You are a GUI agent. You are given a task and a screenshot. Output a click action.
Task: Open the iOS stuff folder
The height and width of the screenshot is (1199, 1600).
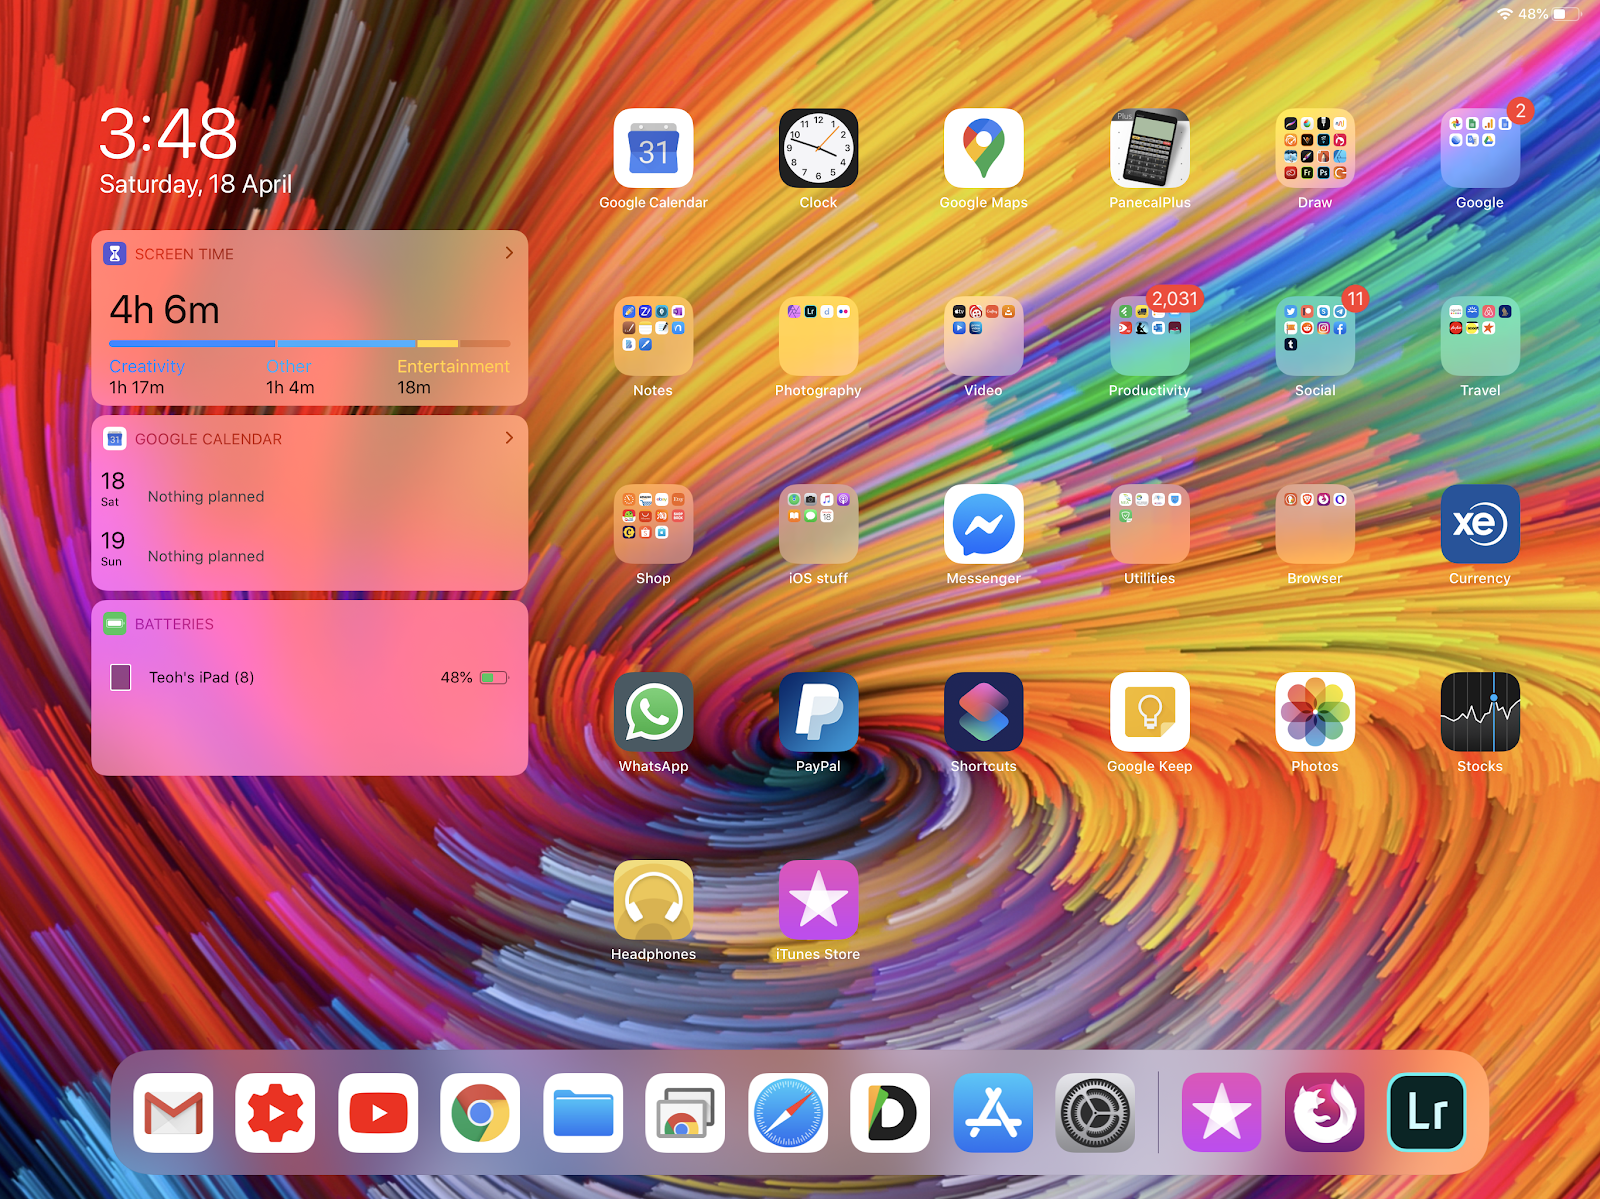(818, 524)
